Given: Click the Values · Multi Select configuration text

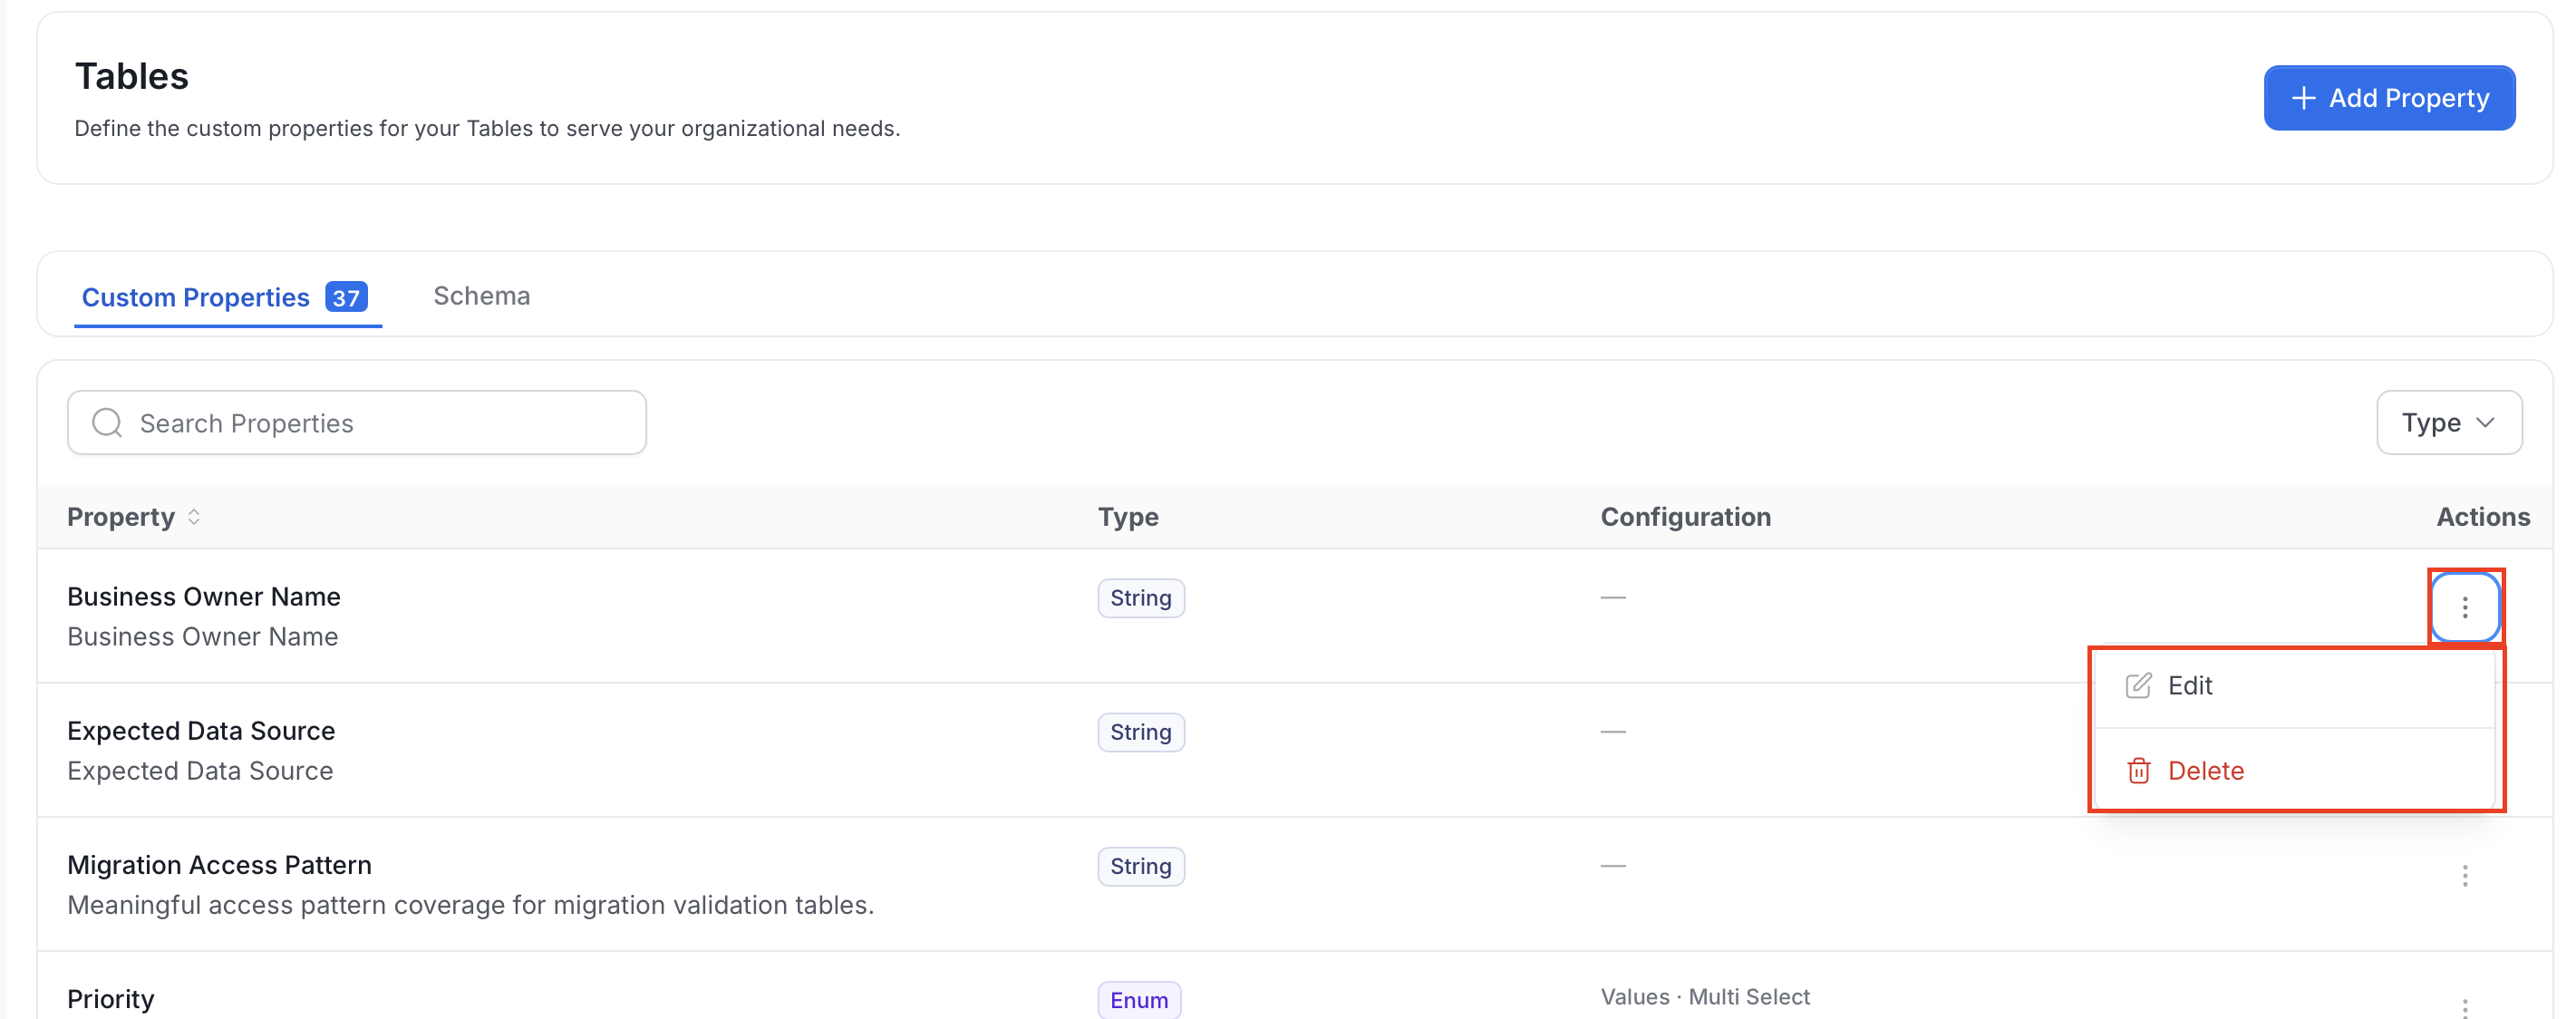Looking at the screenshot, I should pos(1705,997).
